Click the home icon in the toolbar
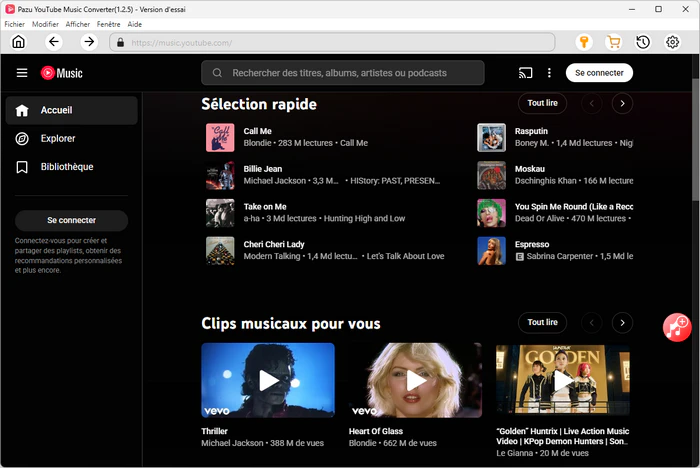 click(x=18, y=42)
